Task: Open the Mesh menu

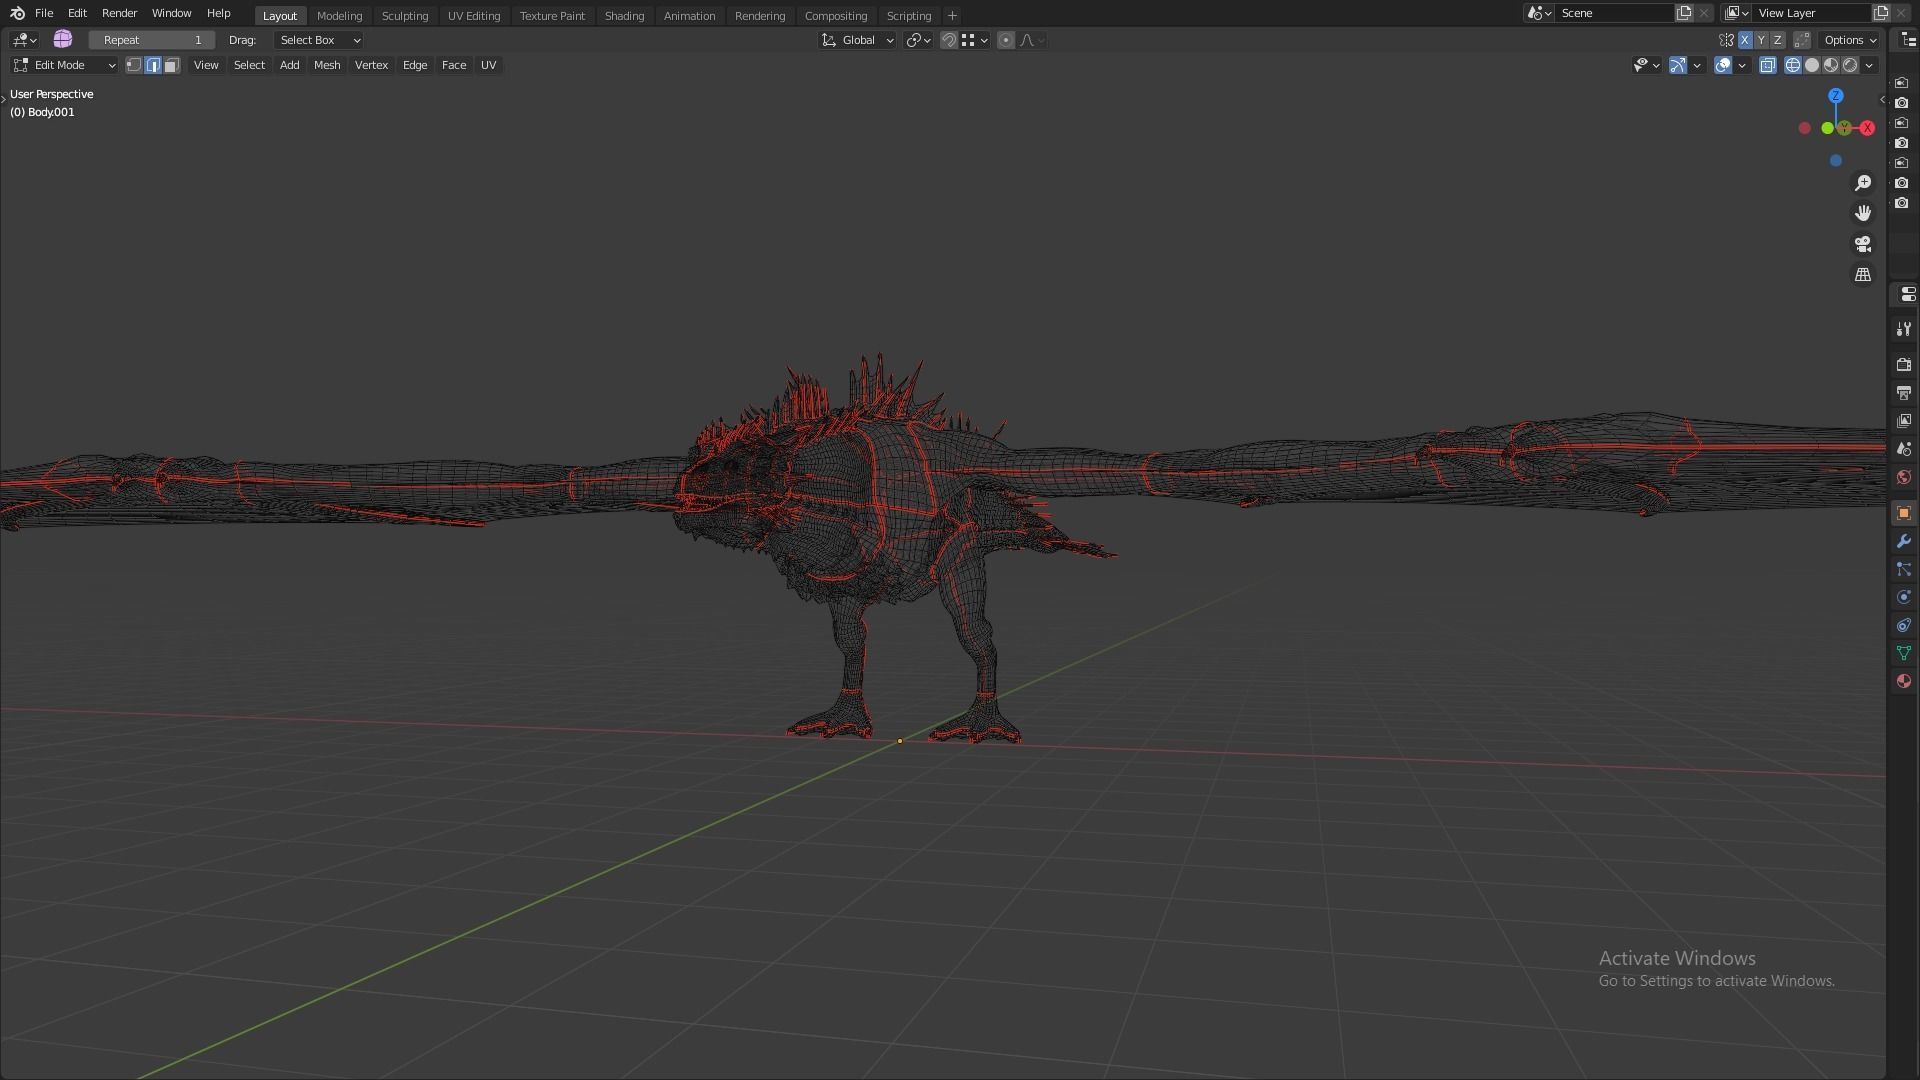Action: tap(327, 65)
